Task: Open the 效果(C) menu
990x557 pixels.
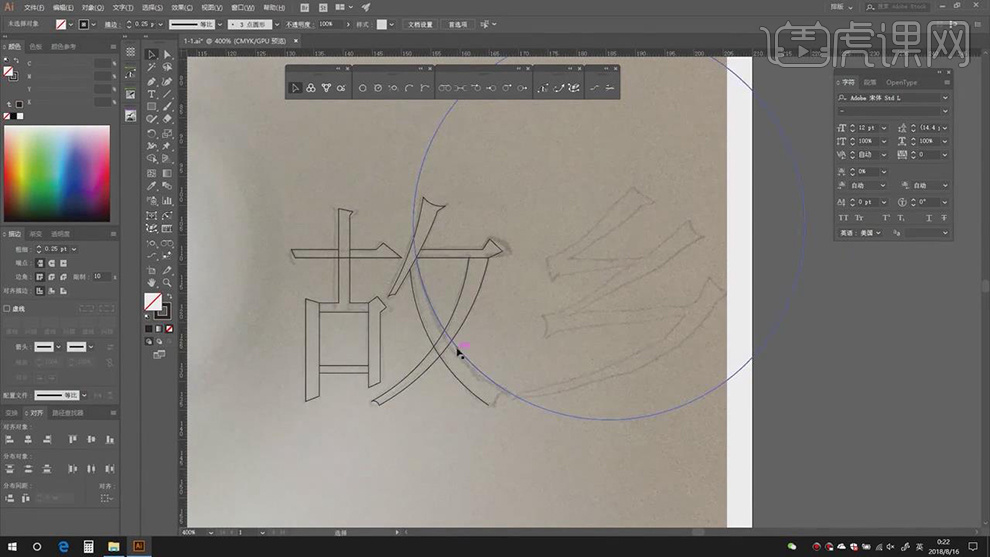Action: click(181, 7)
